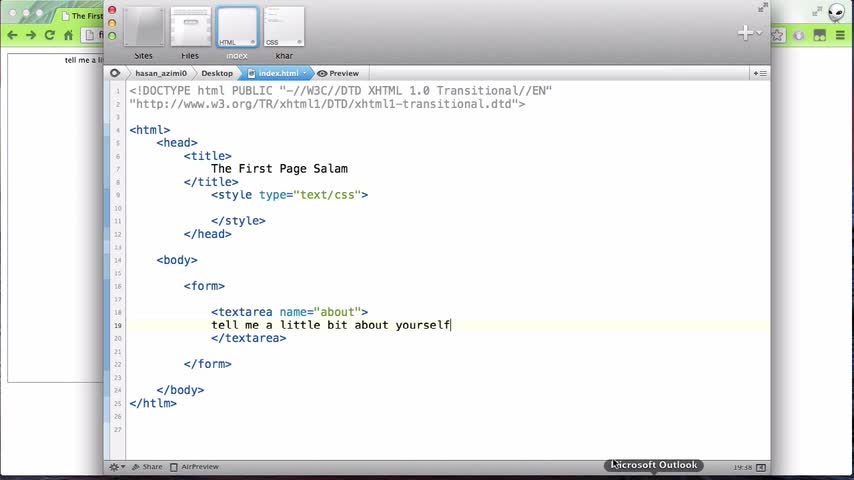Add a new tab with plus icon

[745, 33]
